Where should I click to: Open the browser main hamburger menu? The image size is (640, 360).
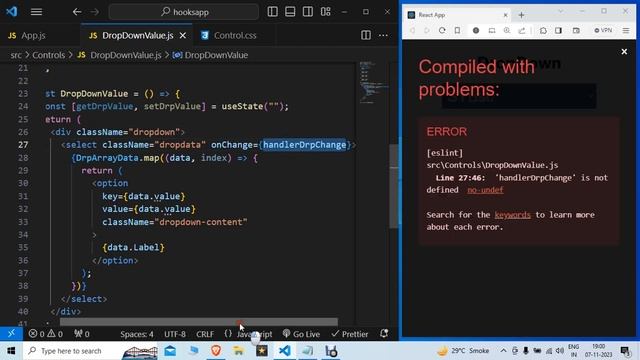[x=626, y=31]
